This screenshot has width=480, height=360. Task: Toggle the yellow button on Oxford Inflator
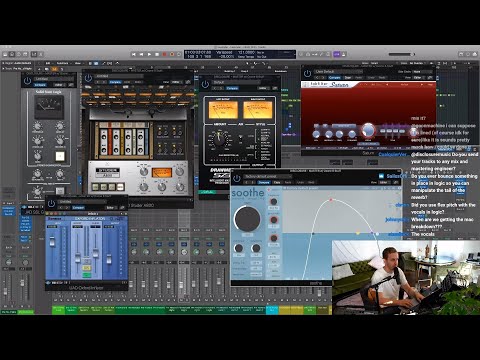(87, 268)
